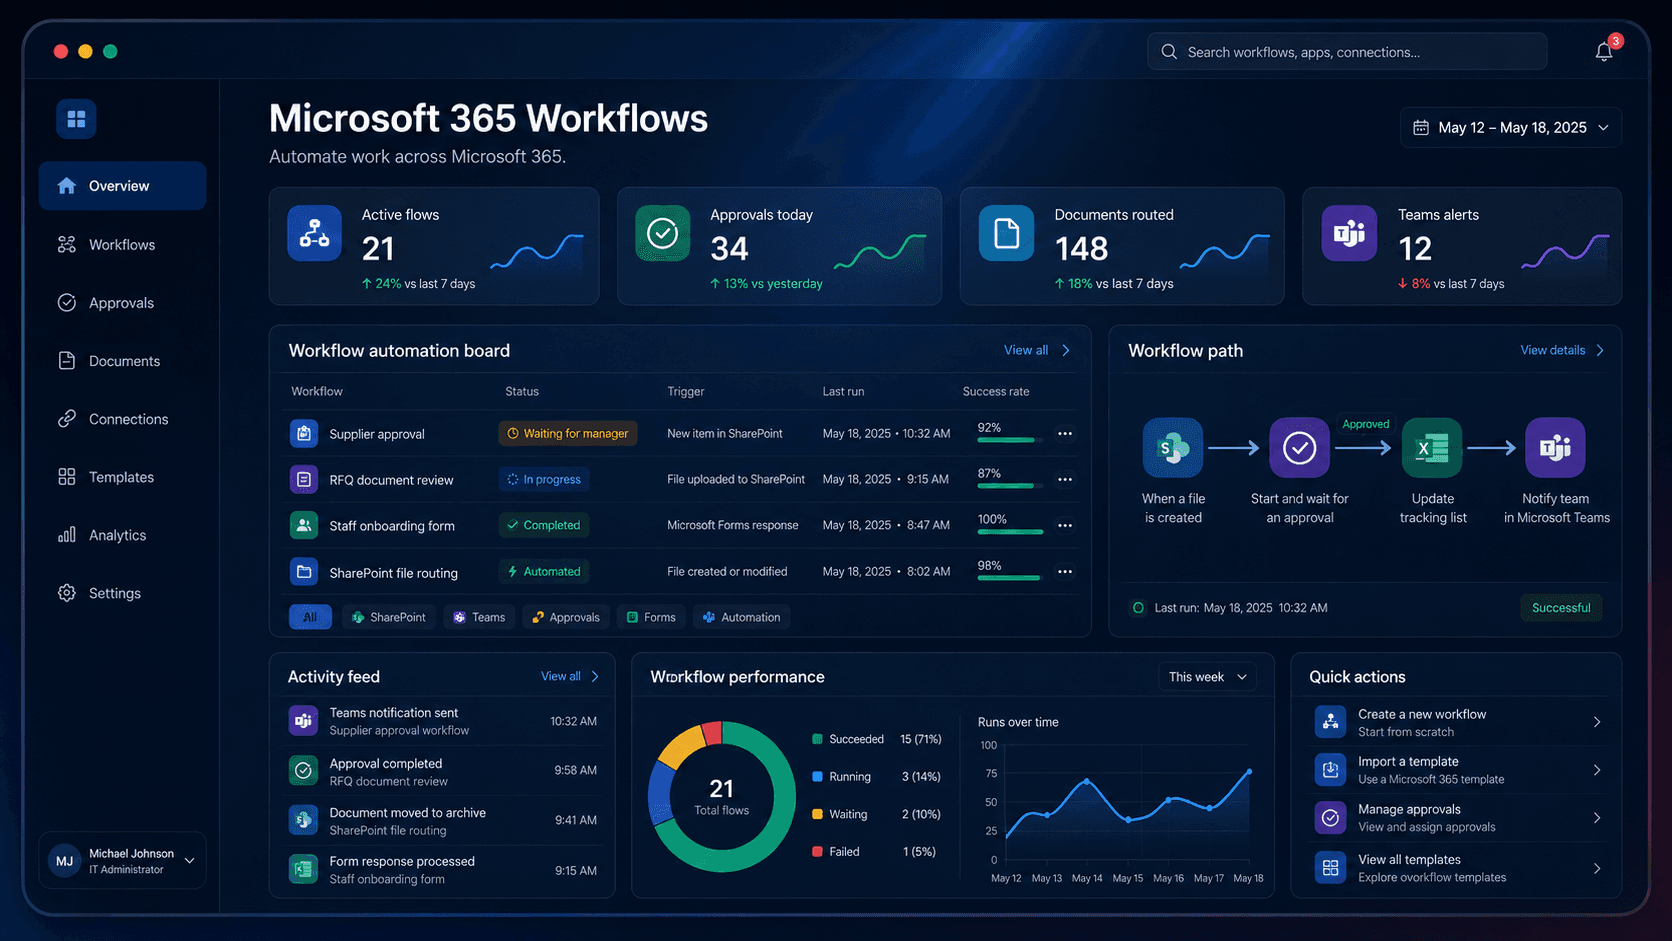The image size is (1672, 941).
Task: Toggle the Forms filter chip
Action: point(651,617)
